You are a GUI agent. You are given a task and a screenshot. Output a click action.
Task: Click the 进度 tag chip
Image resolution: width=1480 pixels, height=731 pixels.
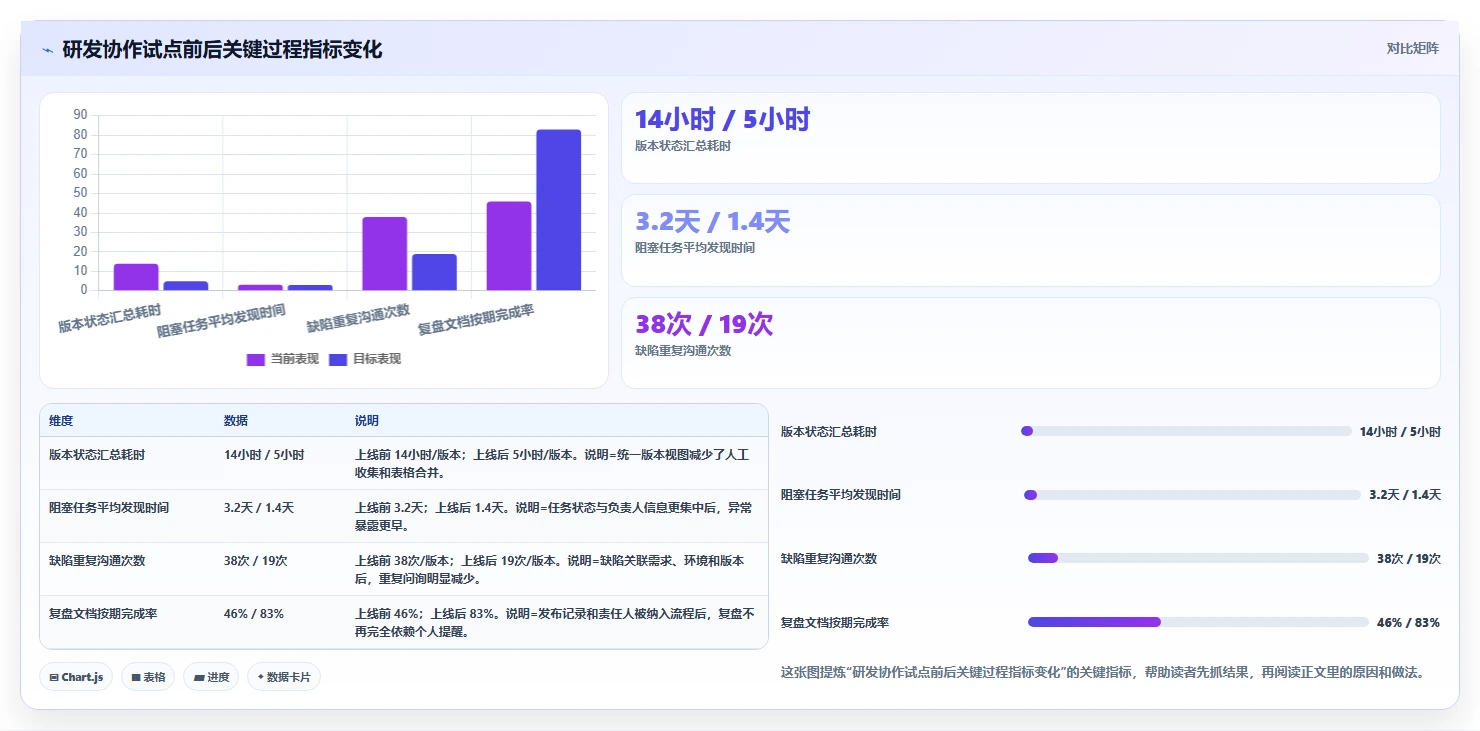pos(211,677)
